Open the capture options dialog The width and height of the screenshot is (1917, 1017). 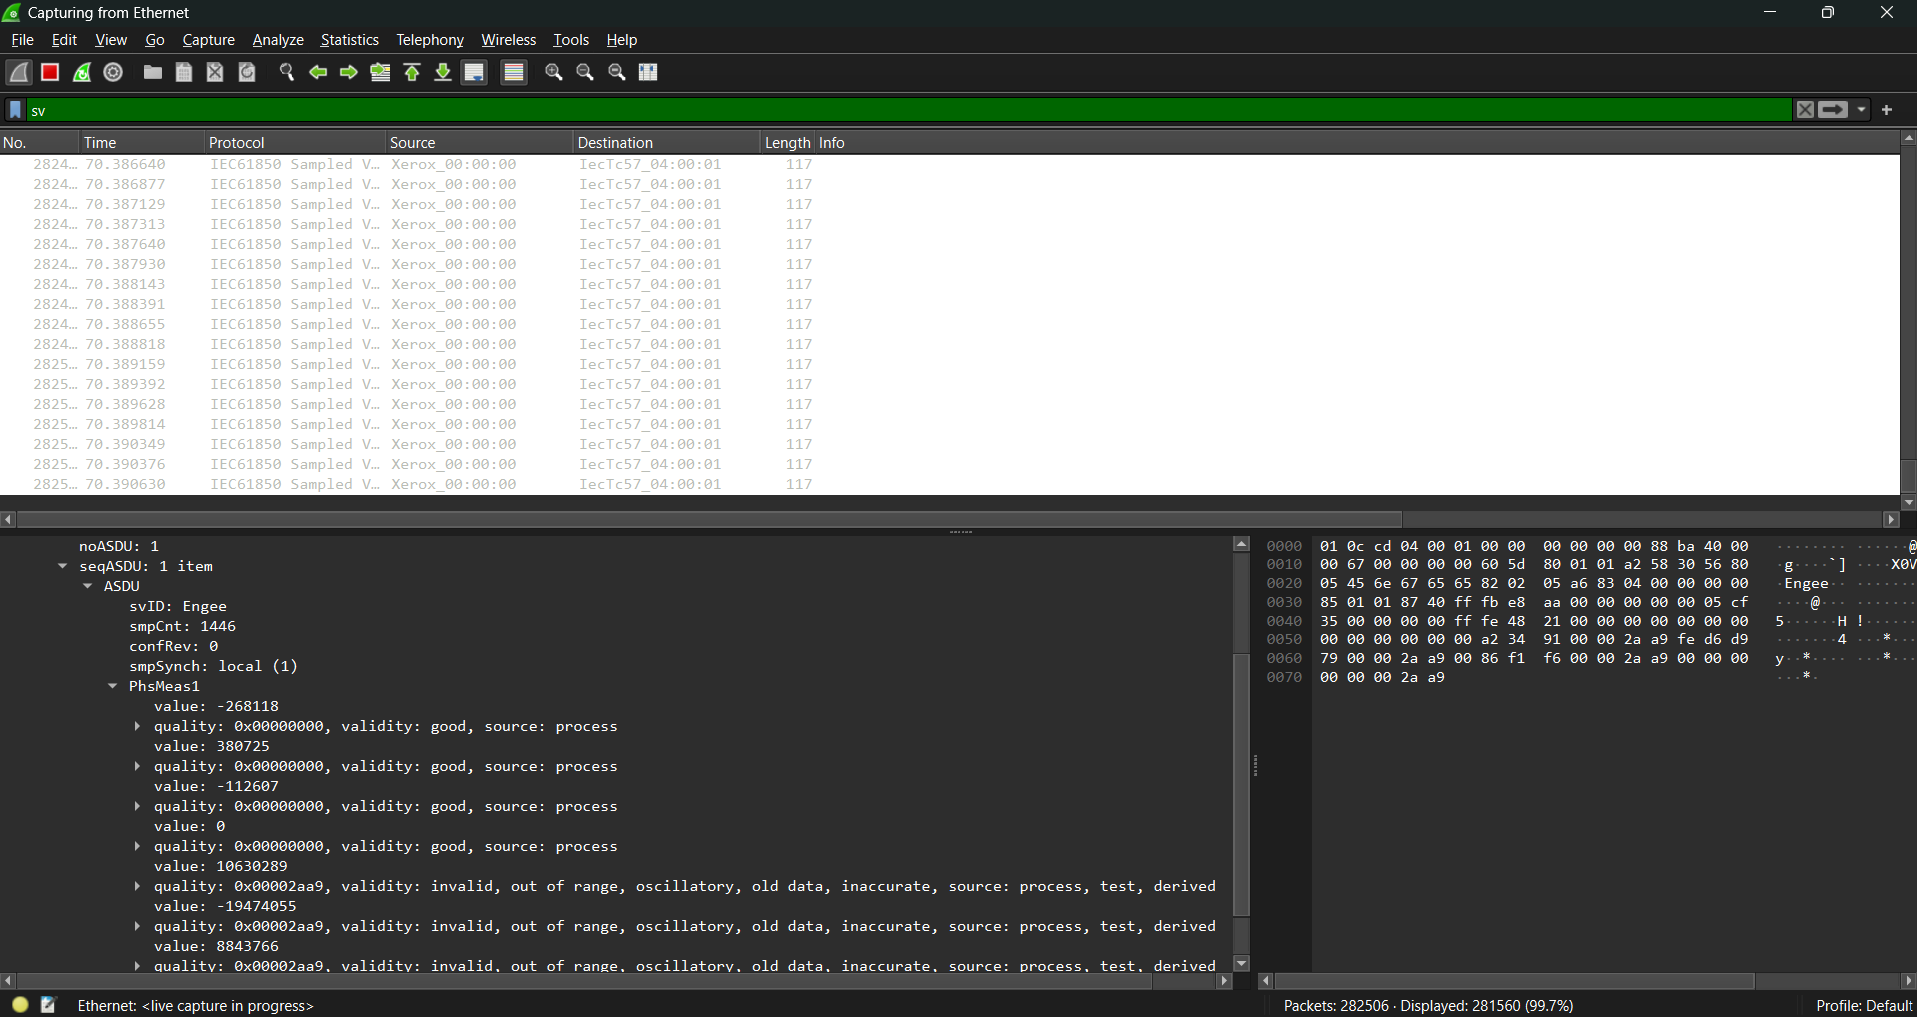coord(112,72)
